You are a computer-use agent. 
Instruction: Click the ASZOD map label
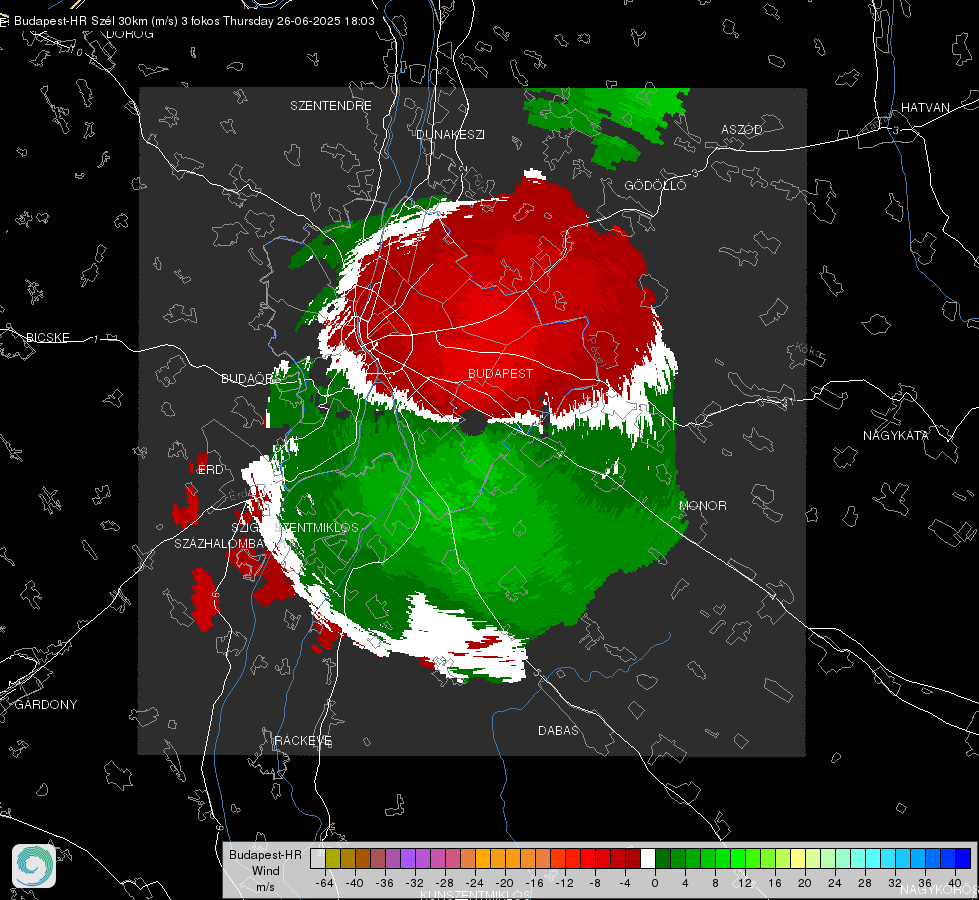[x=742, y=129]
